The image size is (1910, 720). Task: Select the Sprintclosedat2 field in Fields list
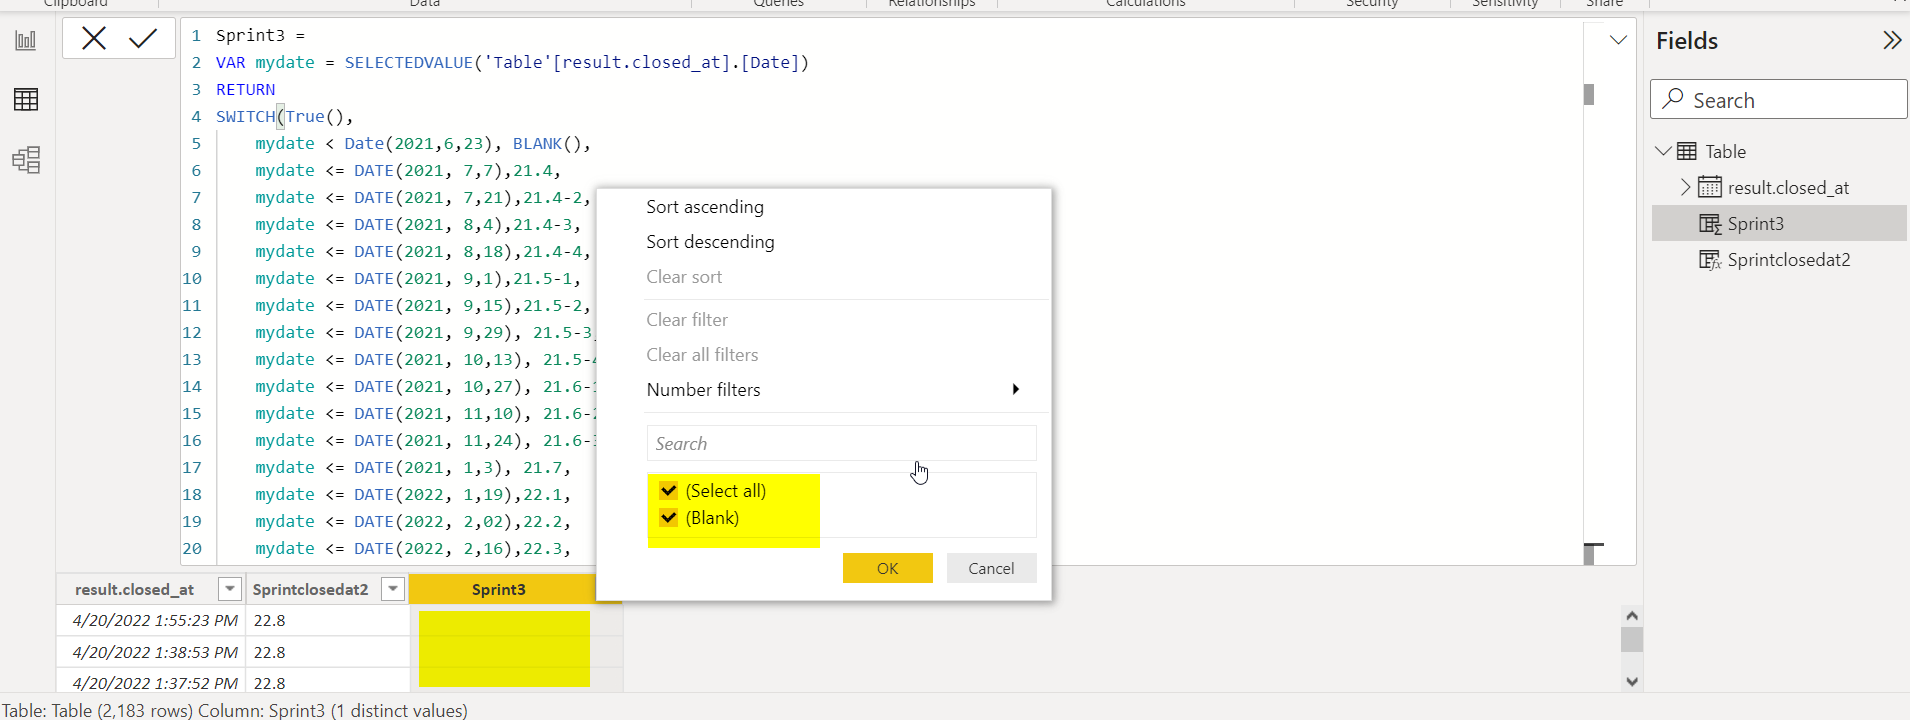click(x=1789, y=260)
